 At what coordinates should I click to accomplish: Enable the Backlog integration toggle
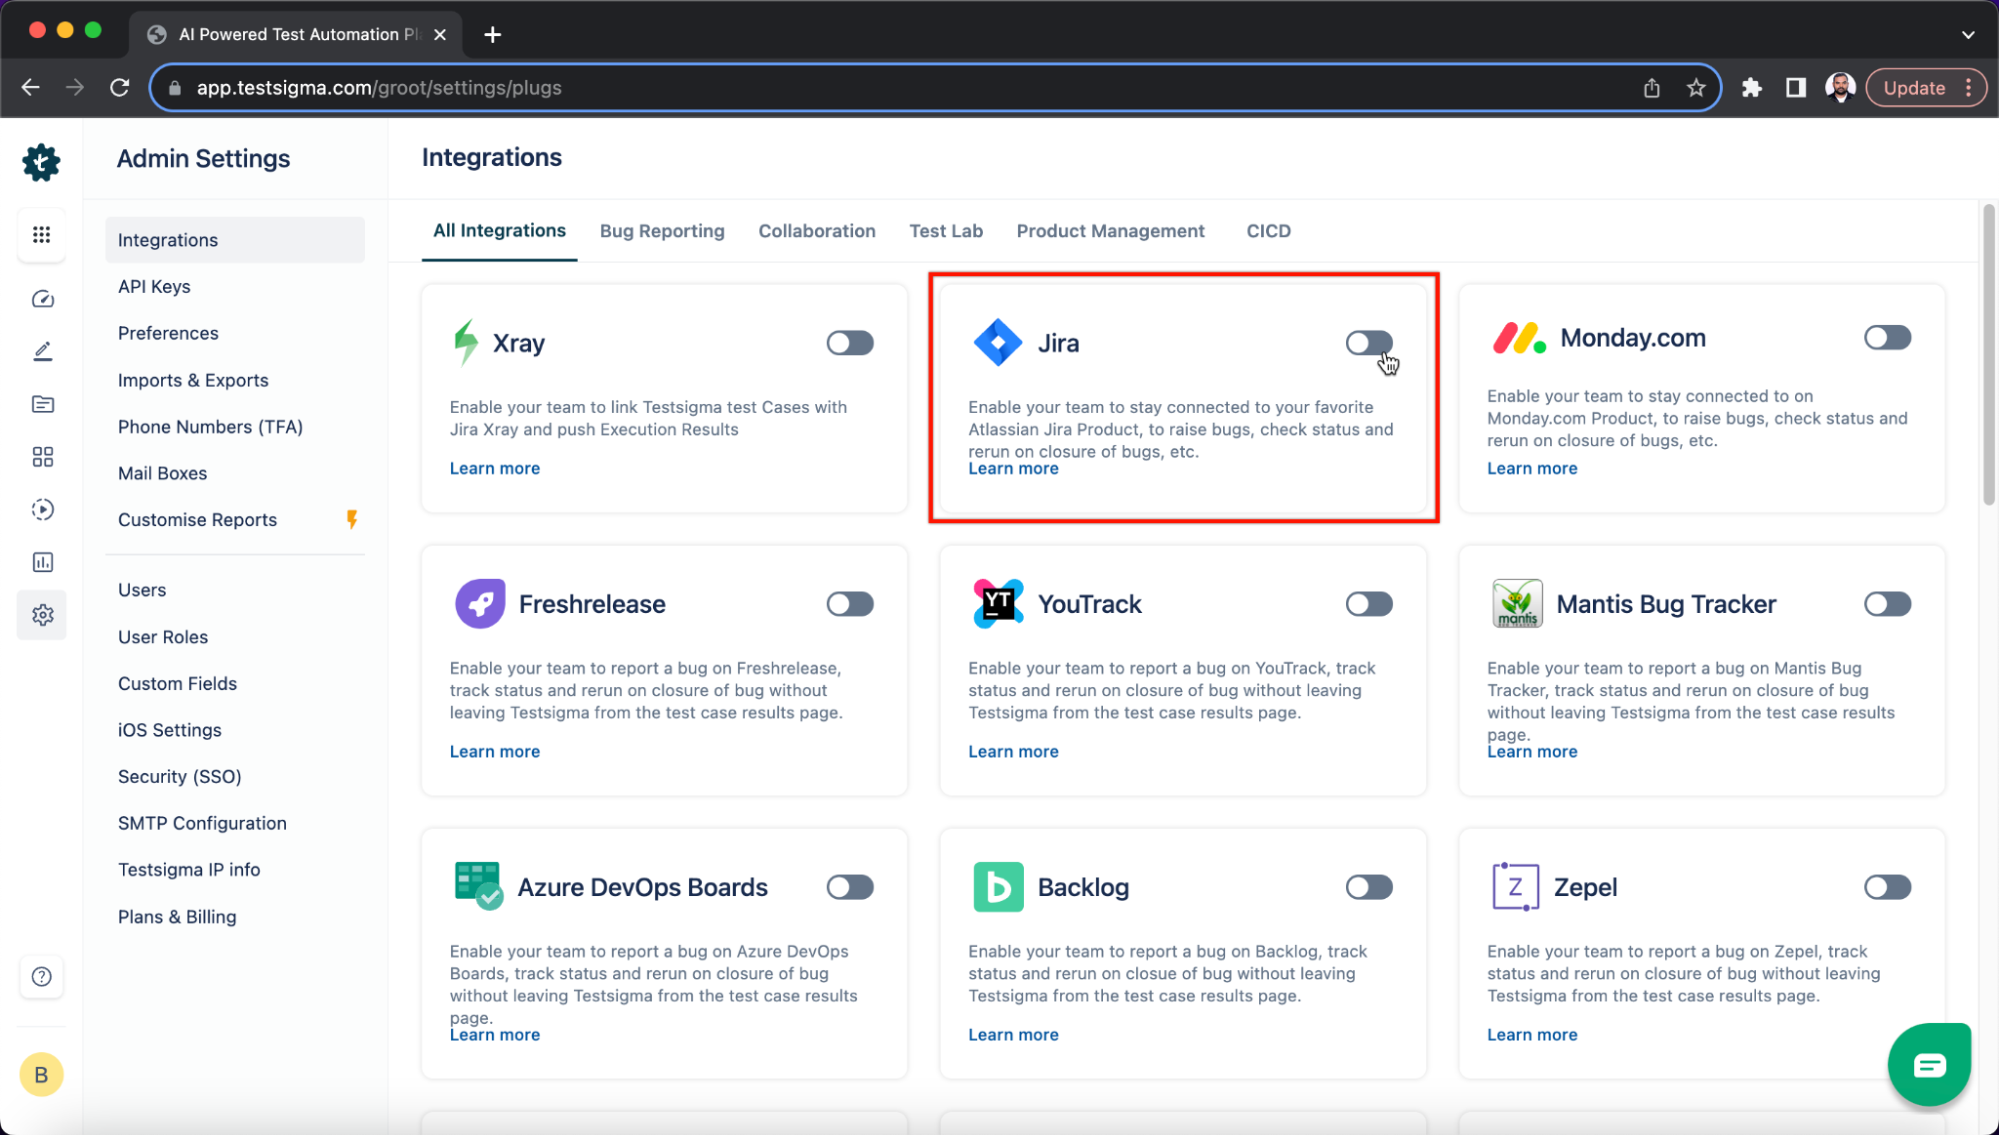pyautogui.click(x=1368, y=887)
